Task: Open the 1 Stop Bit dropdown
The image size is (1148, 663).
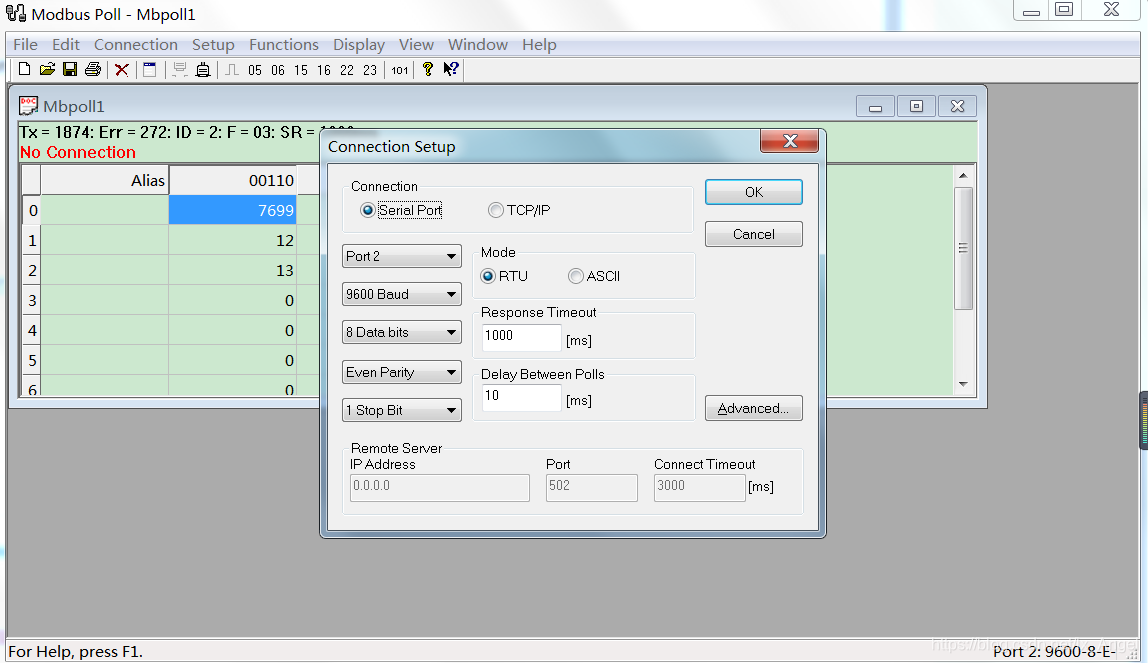Action: tap(401, 410)
